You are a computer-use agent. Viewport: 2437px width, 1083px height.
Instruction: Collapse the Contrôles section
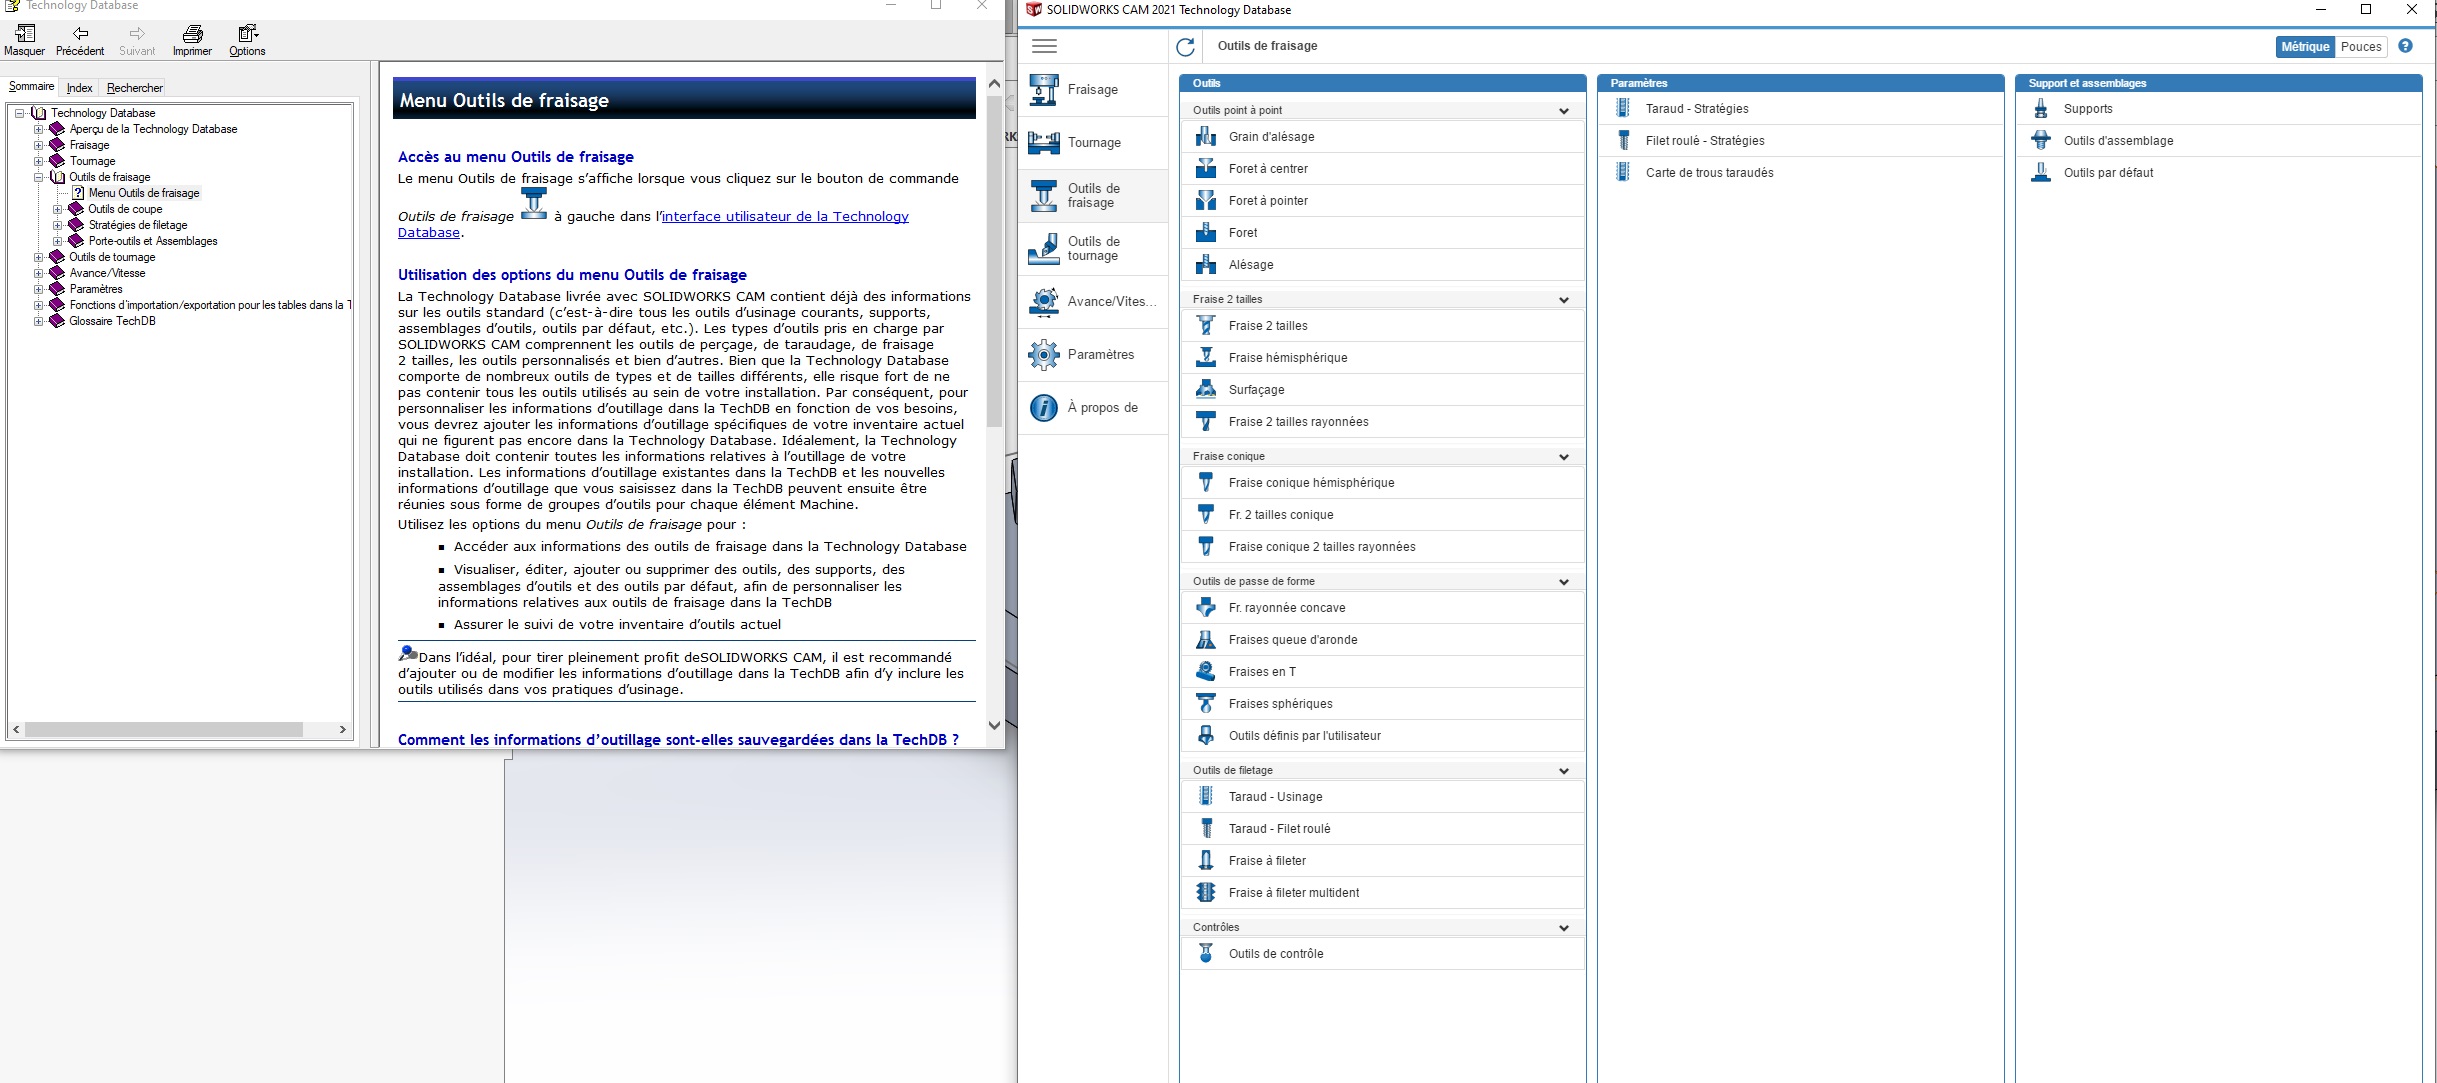tap(1564, 928)
